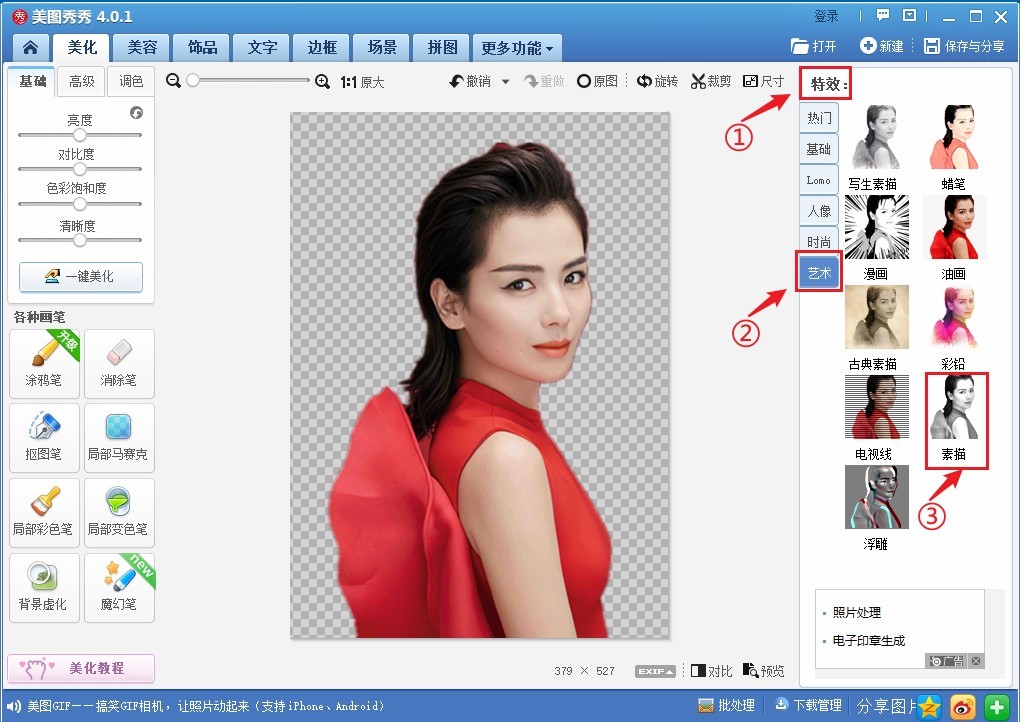The image size is (1020, 722).
Task: Open the 电子印章生成 ad link
Action: (x=869, y=641)
